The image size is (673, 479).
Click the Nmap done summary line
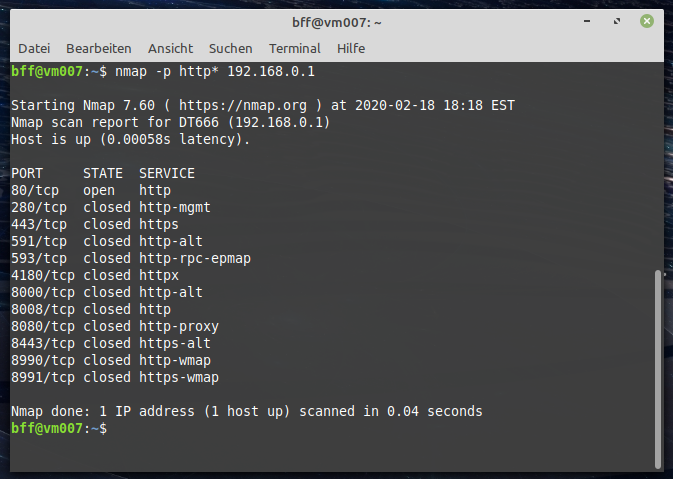tap(247, 411)
